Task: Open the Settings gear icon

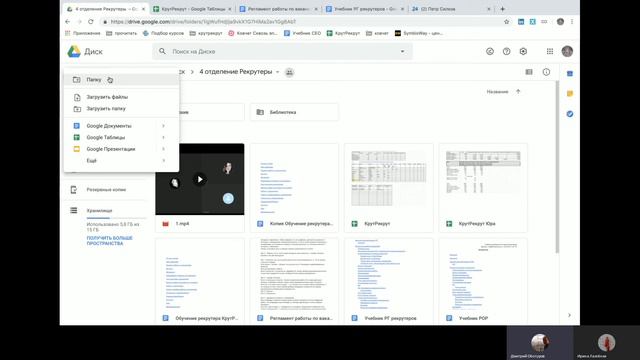Action: coord(523,51)
